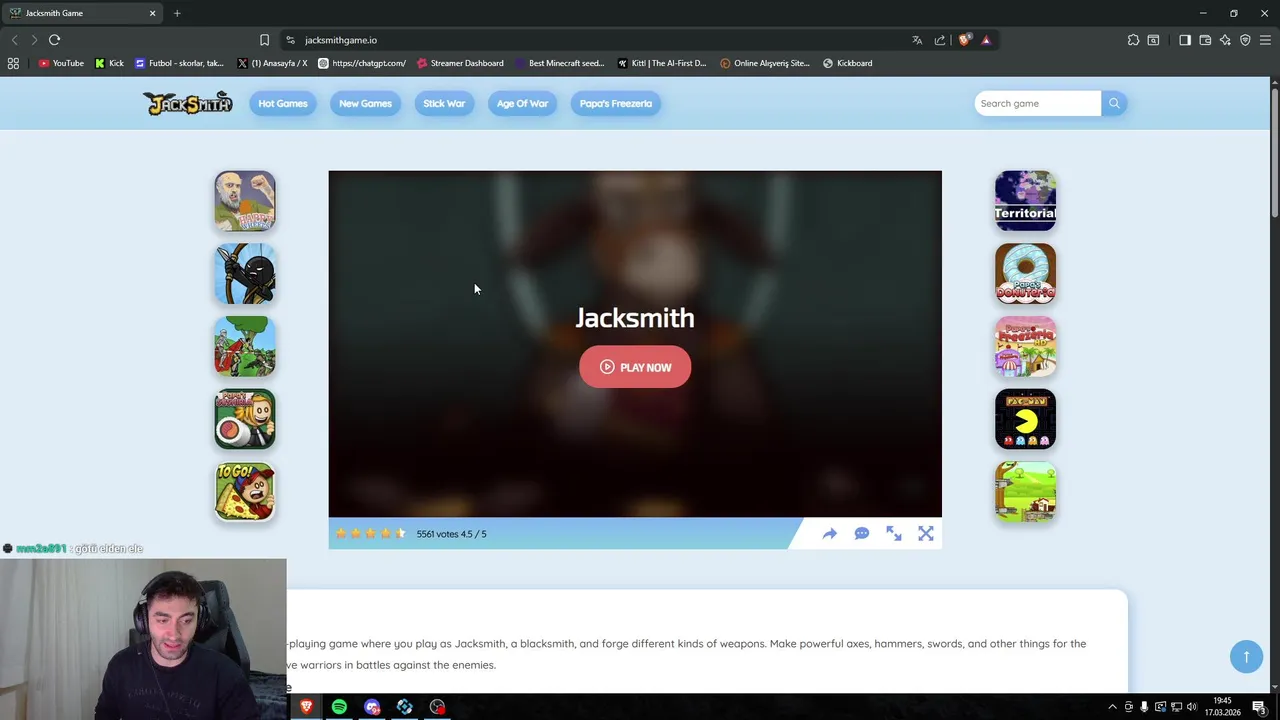1280x720 pixels.
Task: Go back with browser back arrow
Action: click(x=14, y=40)
